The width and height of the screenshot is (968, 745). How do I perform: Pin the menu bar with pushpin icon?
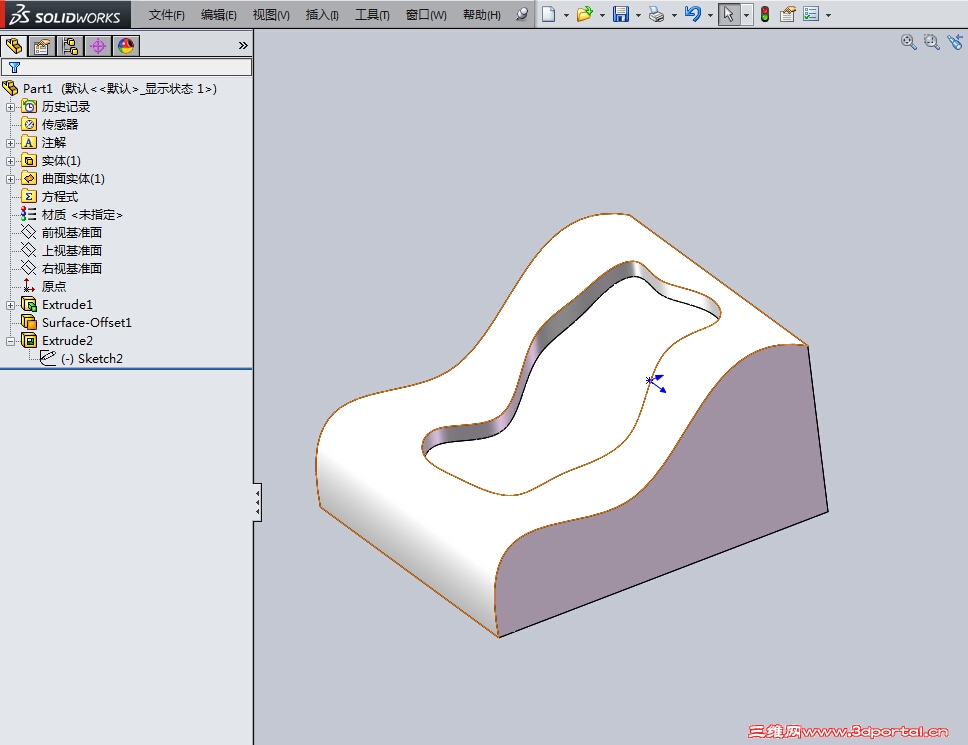(x=522, y=14)
